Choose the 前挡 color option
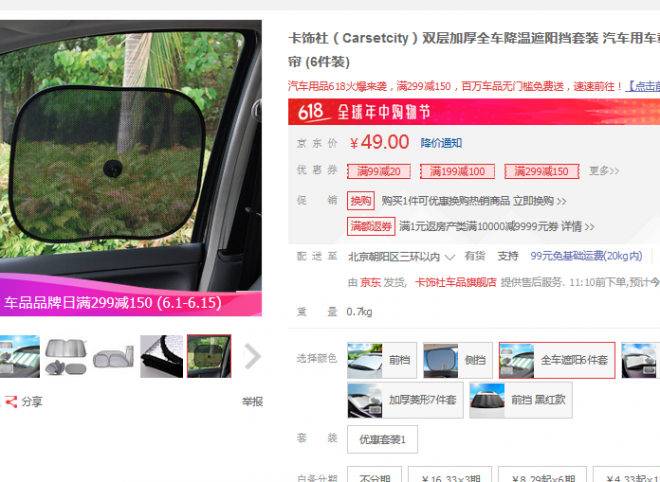 coord(382,360)
